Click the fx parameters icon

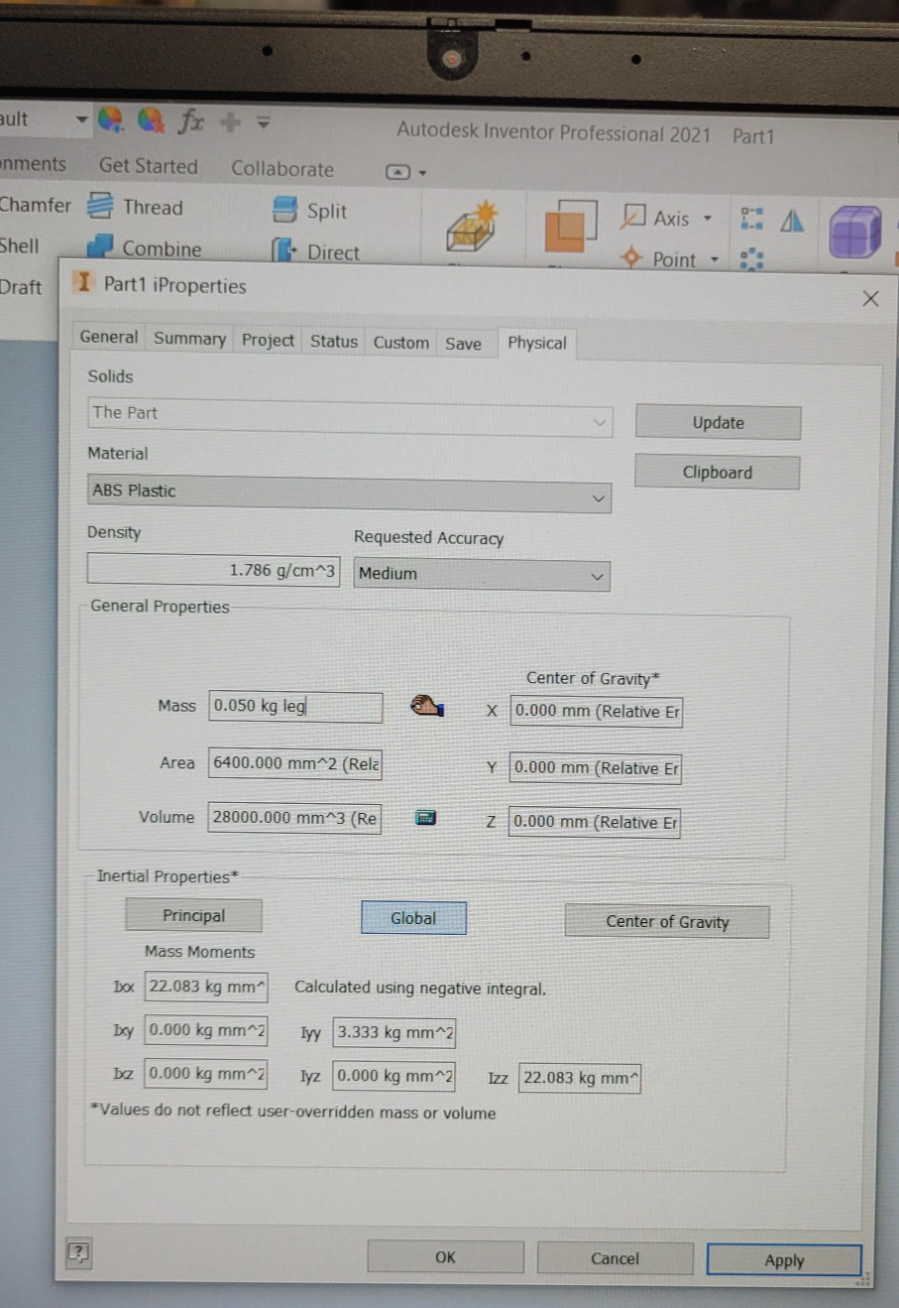click(192, 124)
